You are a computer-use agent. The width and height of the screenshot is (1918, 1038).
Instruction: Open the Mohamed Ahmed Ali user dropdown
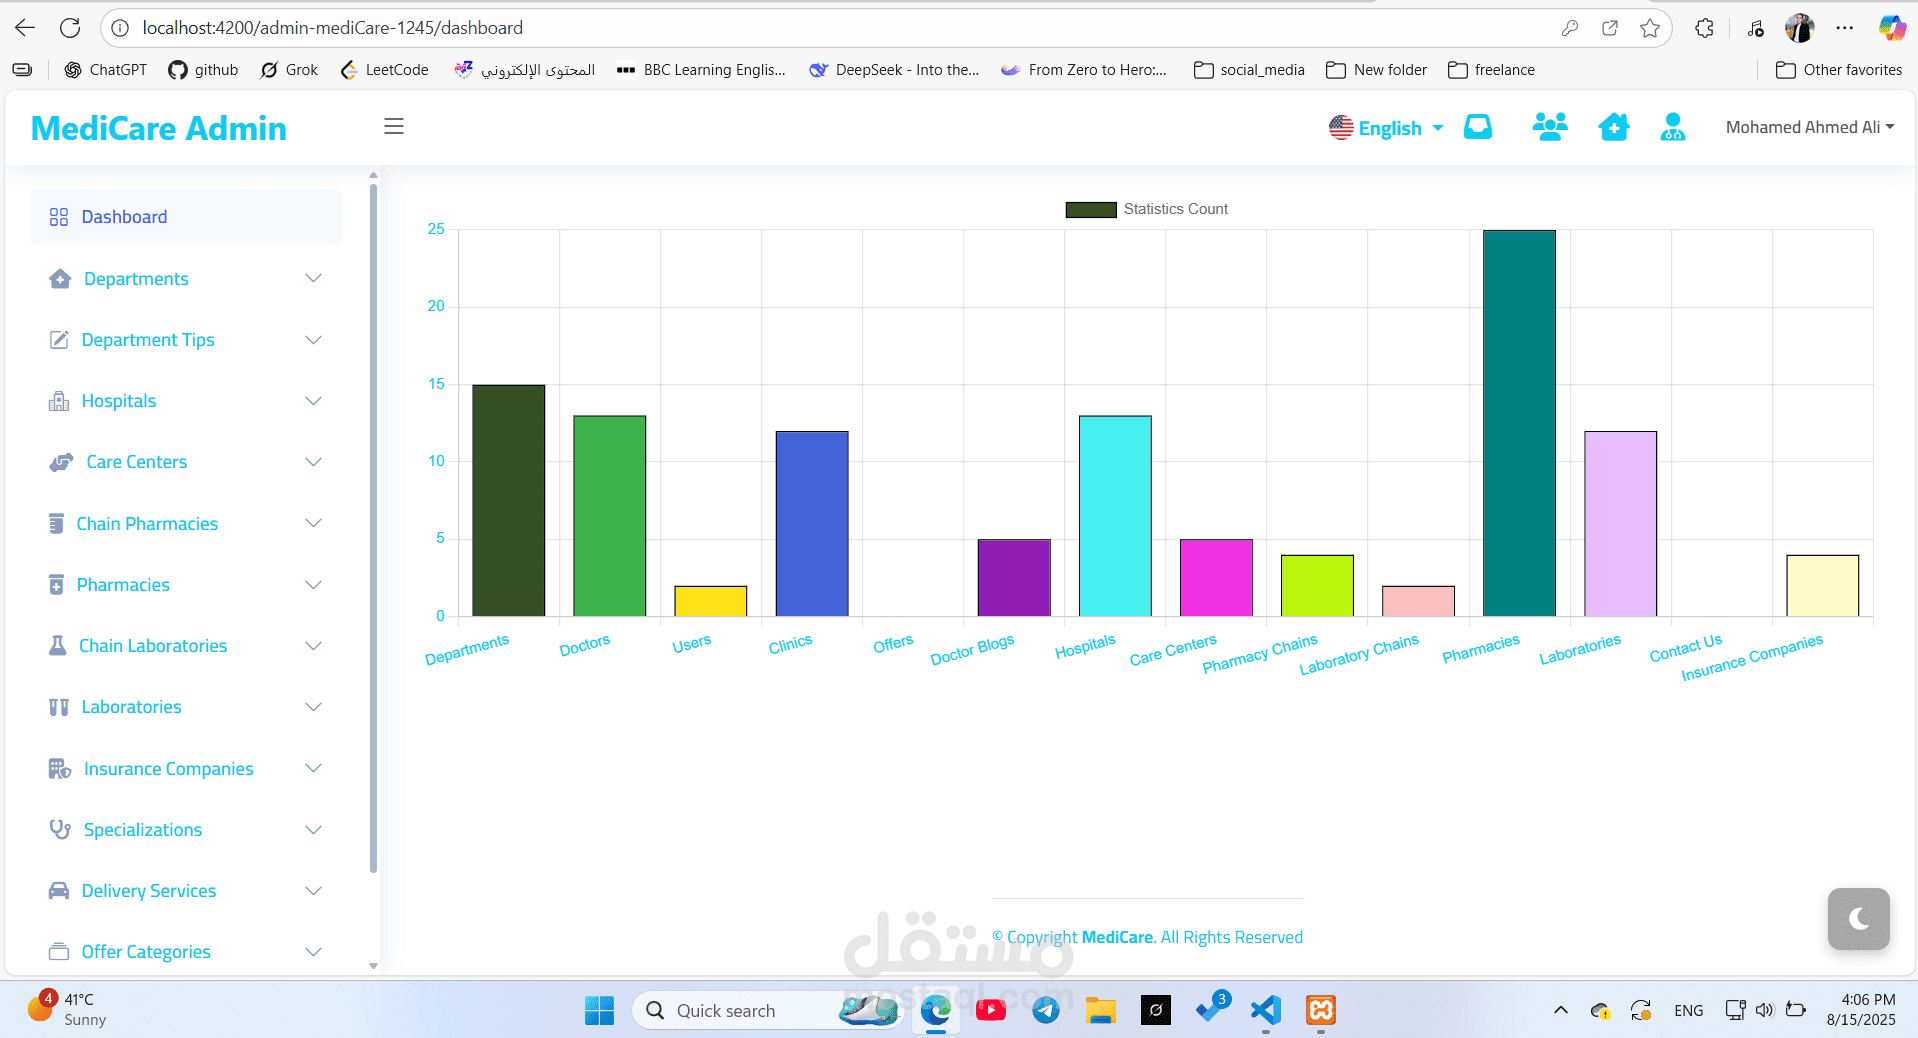[x=1810, y=127]
